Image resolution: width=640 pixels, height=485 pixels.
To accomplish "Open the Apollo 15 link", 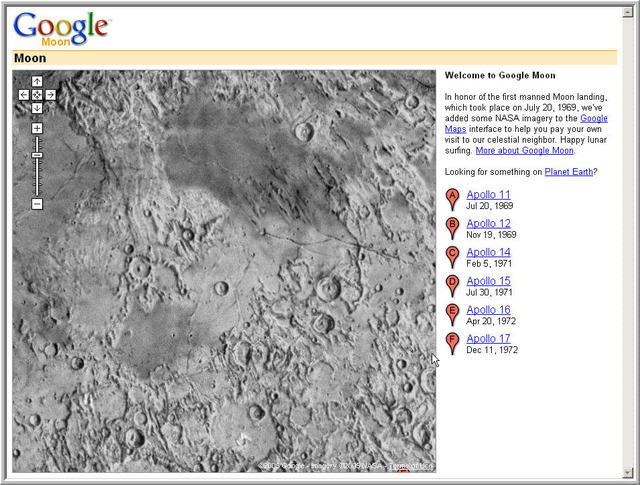I will point(488,281).
